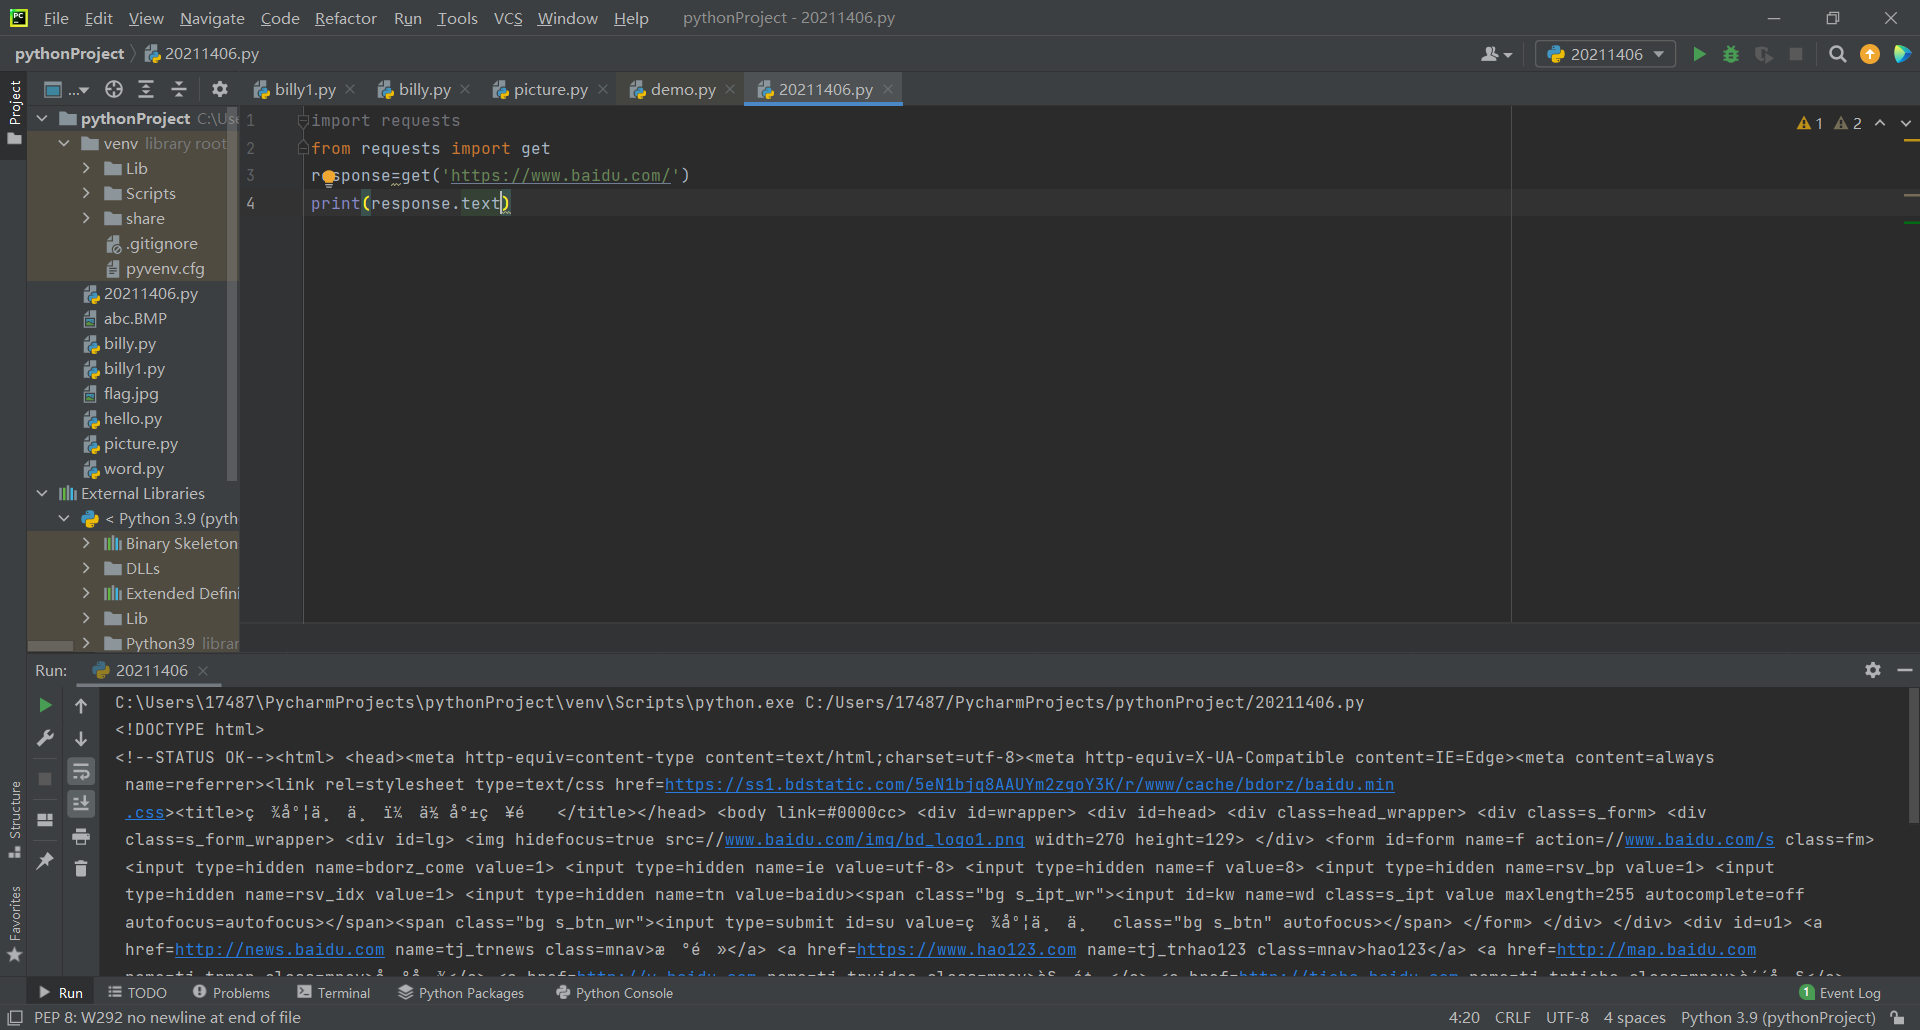Go to previous highlighted error arrow
The width and height of the screenshot is (1920, 1030).
[x=1880, y=123]
